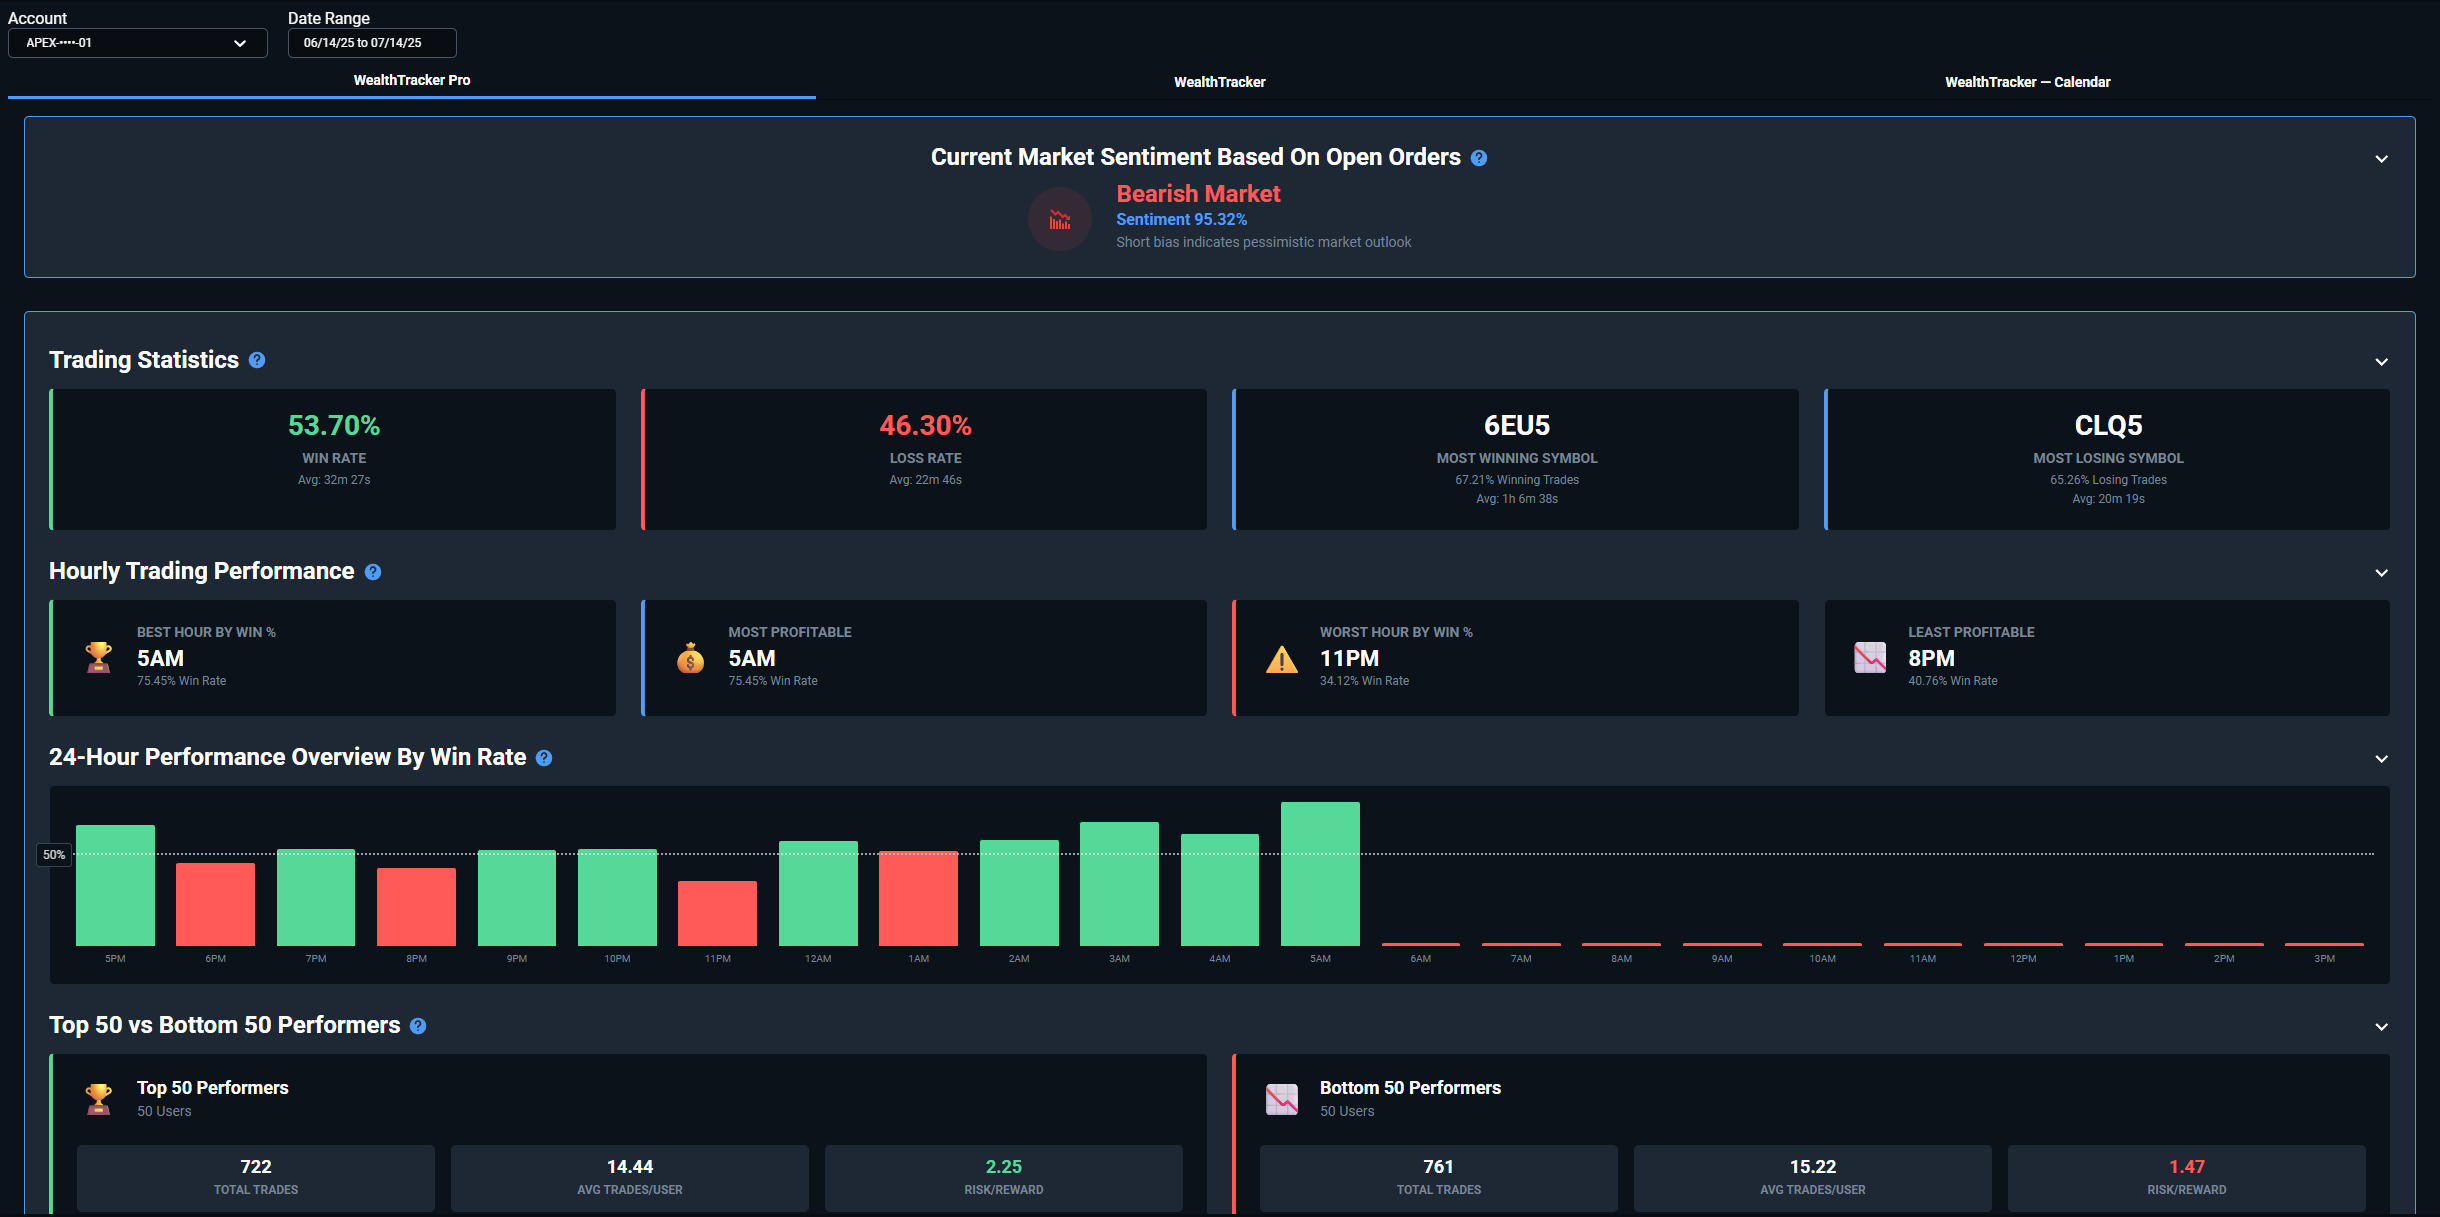Screen dimensions: 2440x1217
Task: Click the Date Range field 06/14/25 to 07/14/25
Action: click(x=372, y=43)
